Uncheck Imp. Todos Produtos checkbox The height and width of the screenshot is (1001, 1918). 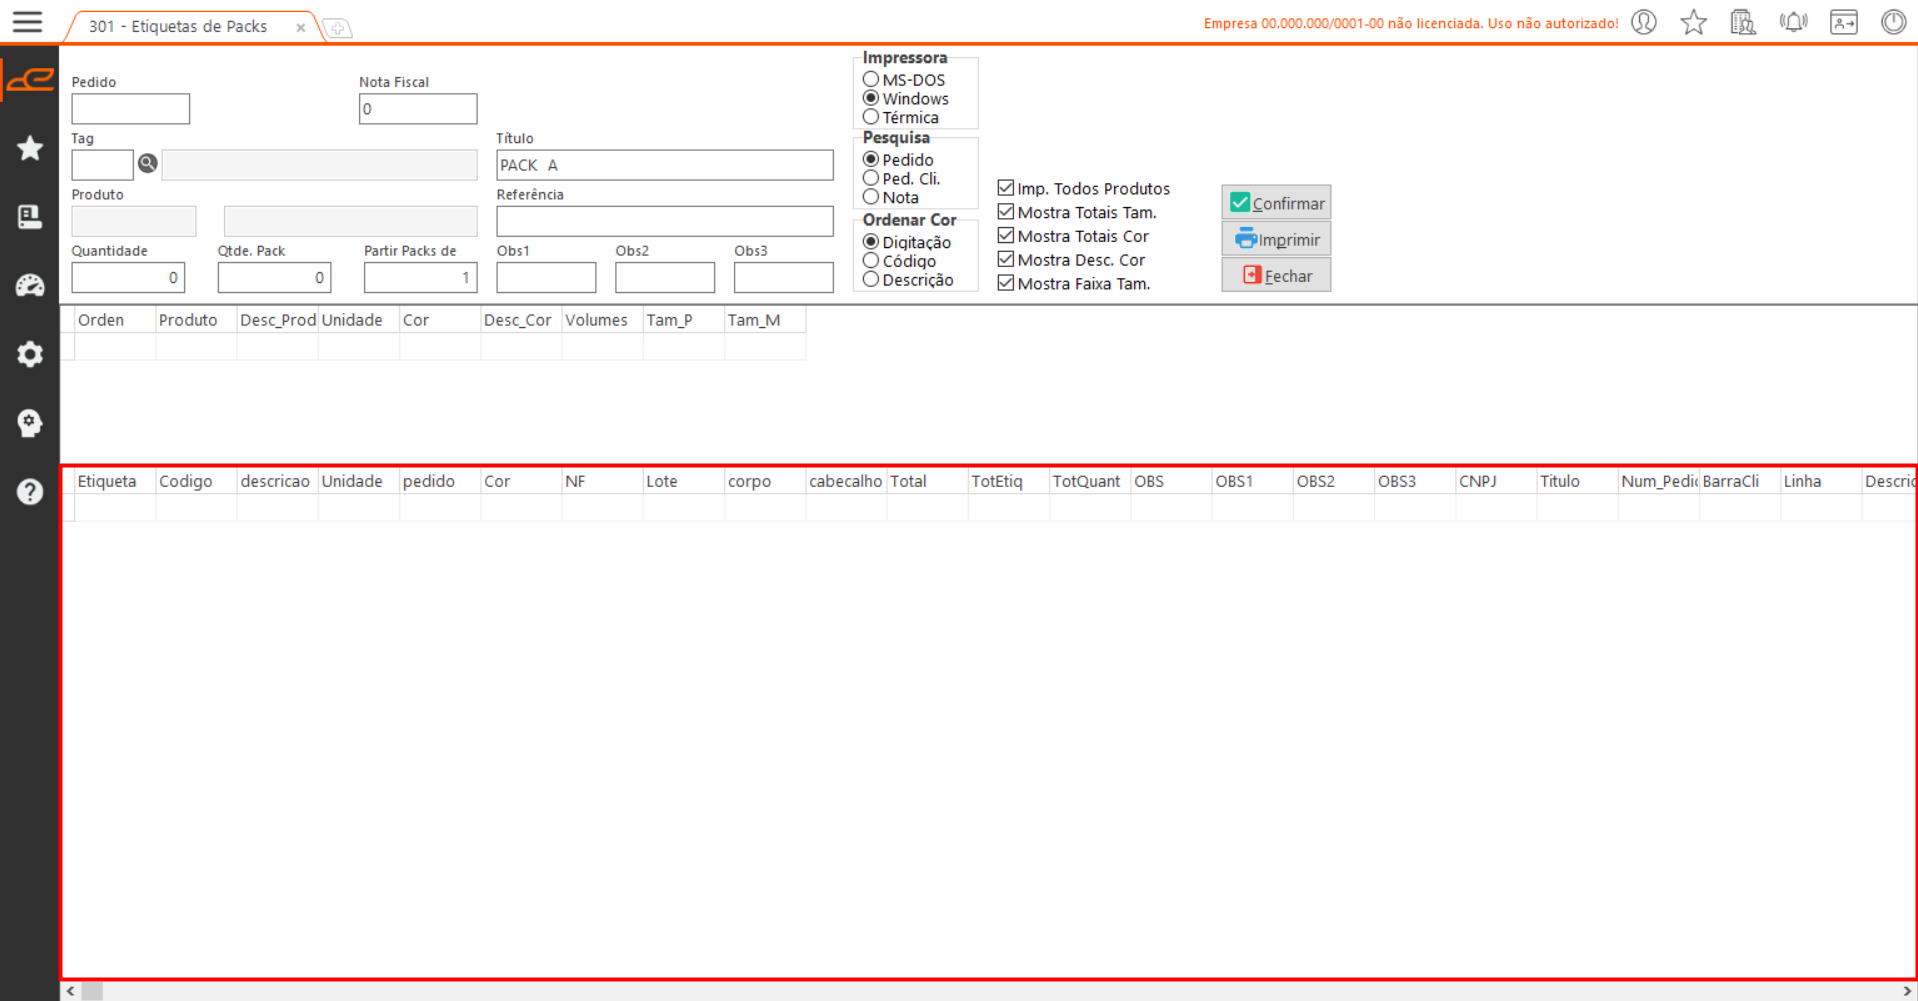pyautogui.click(x=1006, y=188)
